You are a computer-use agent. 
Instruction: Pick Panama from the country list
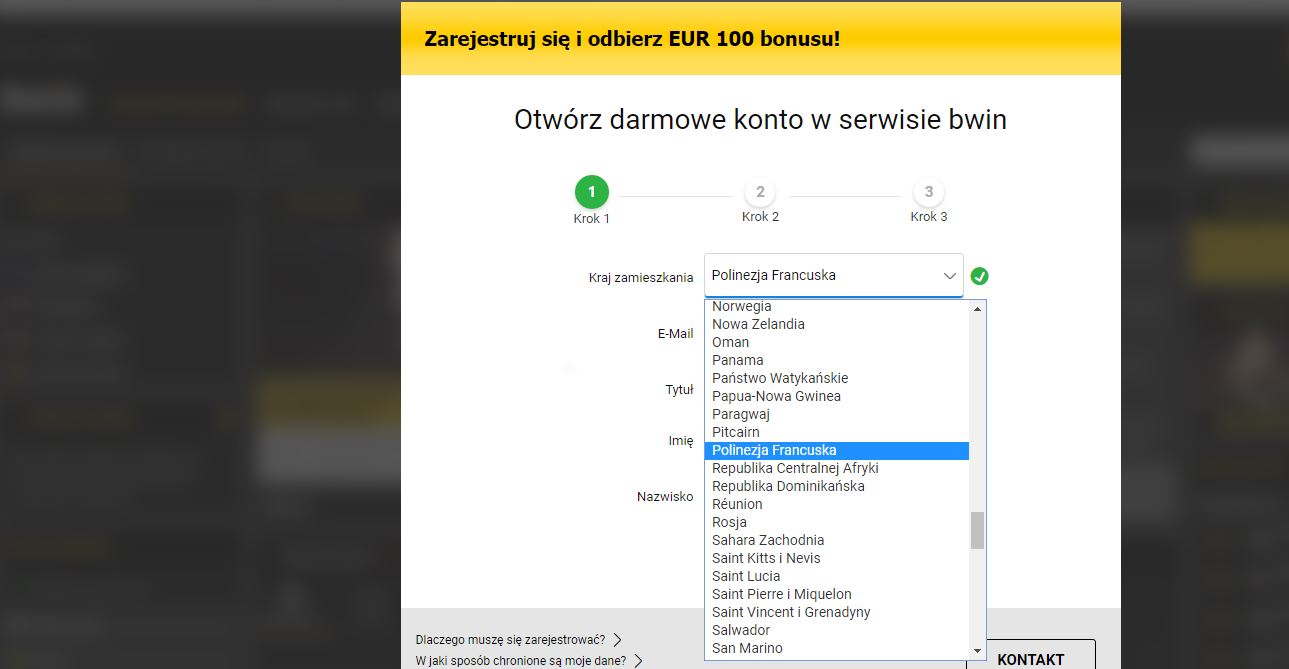pyautogui.click(x=837, y=360)
